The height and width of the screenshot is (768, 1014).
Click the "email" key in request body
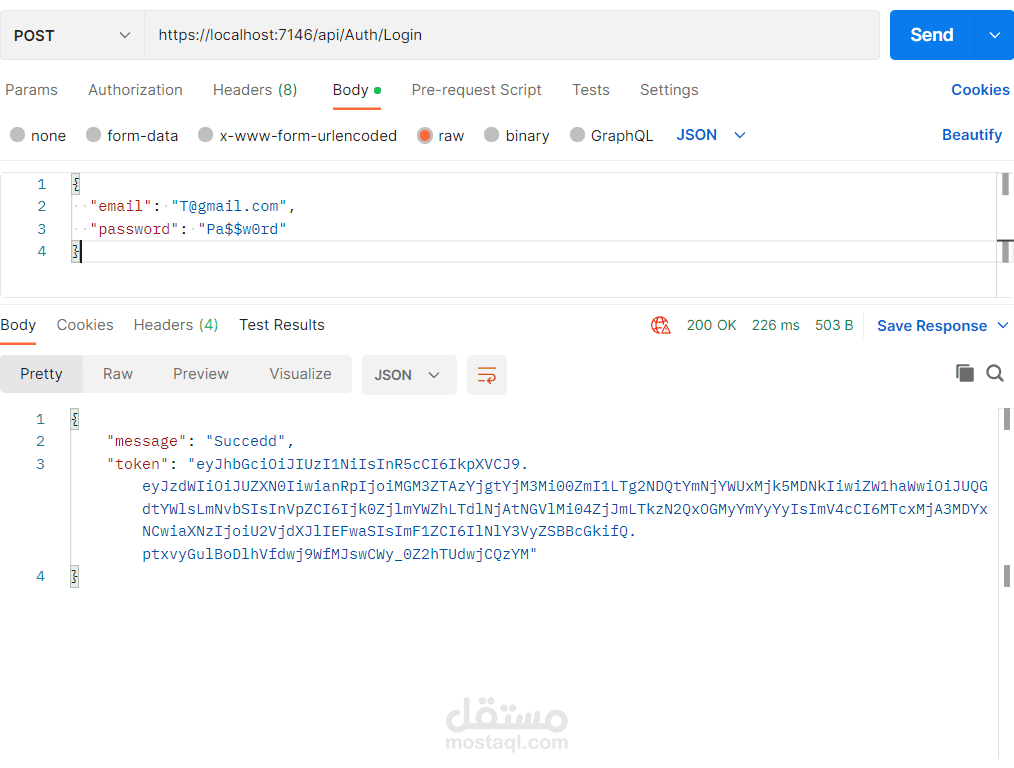[121, 206]
